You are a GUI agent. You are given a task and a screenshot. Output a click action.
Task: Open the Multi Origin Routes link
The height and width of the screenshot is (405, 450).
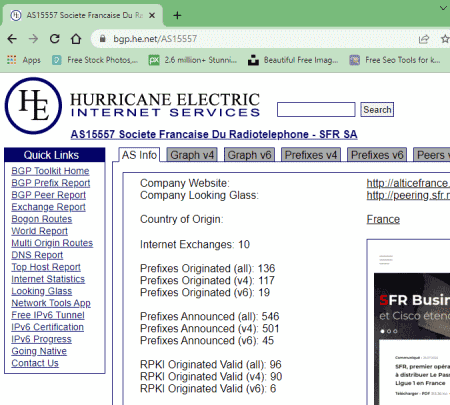click(52, 243)
